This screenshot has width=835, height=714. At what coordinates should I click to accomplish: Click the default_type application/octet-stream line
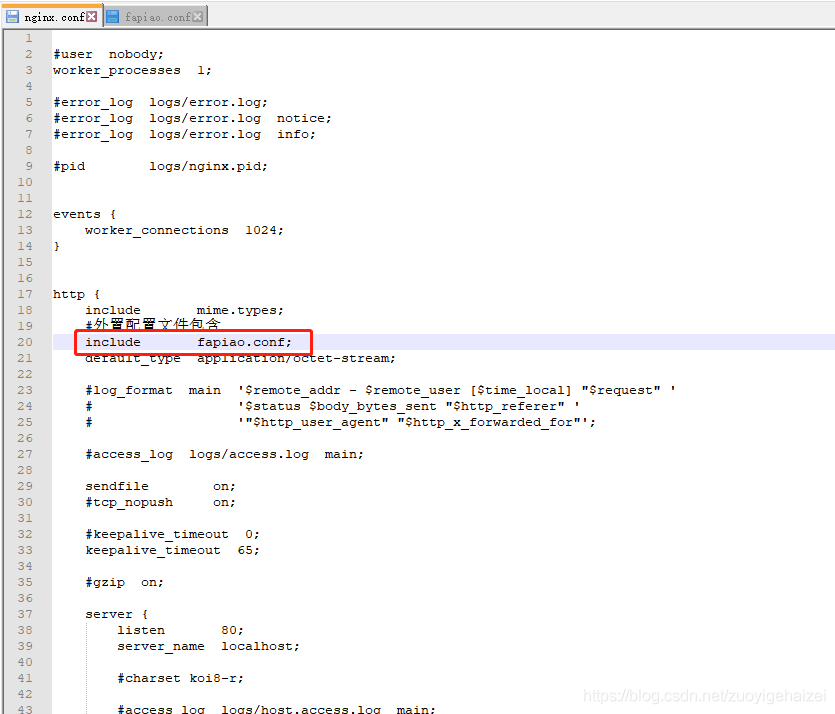coord(240,358)
